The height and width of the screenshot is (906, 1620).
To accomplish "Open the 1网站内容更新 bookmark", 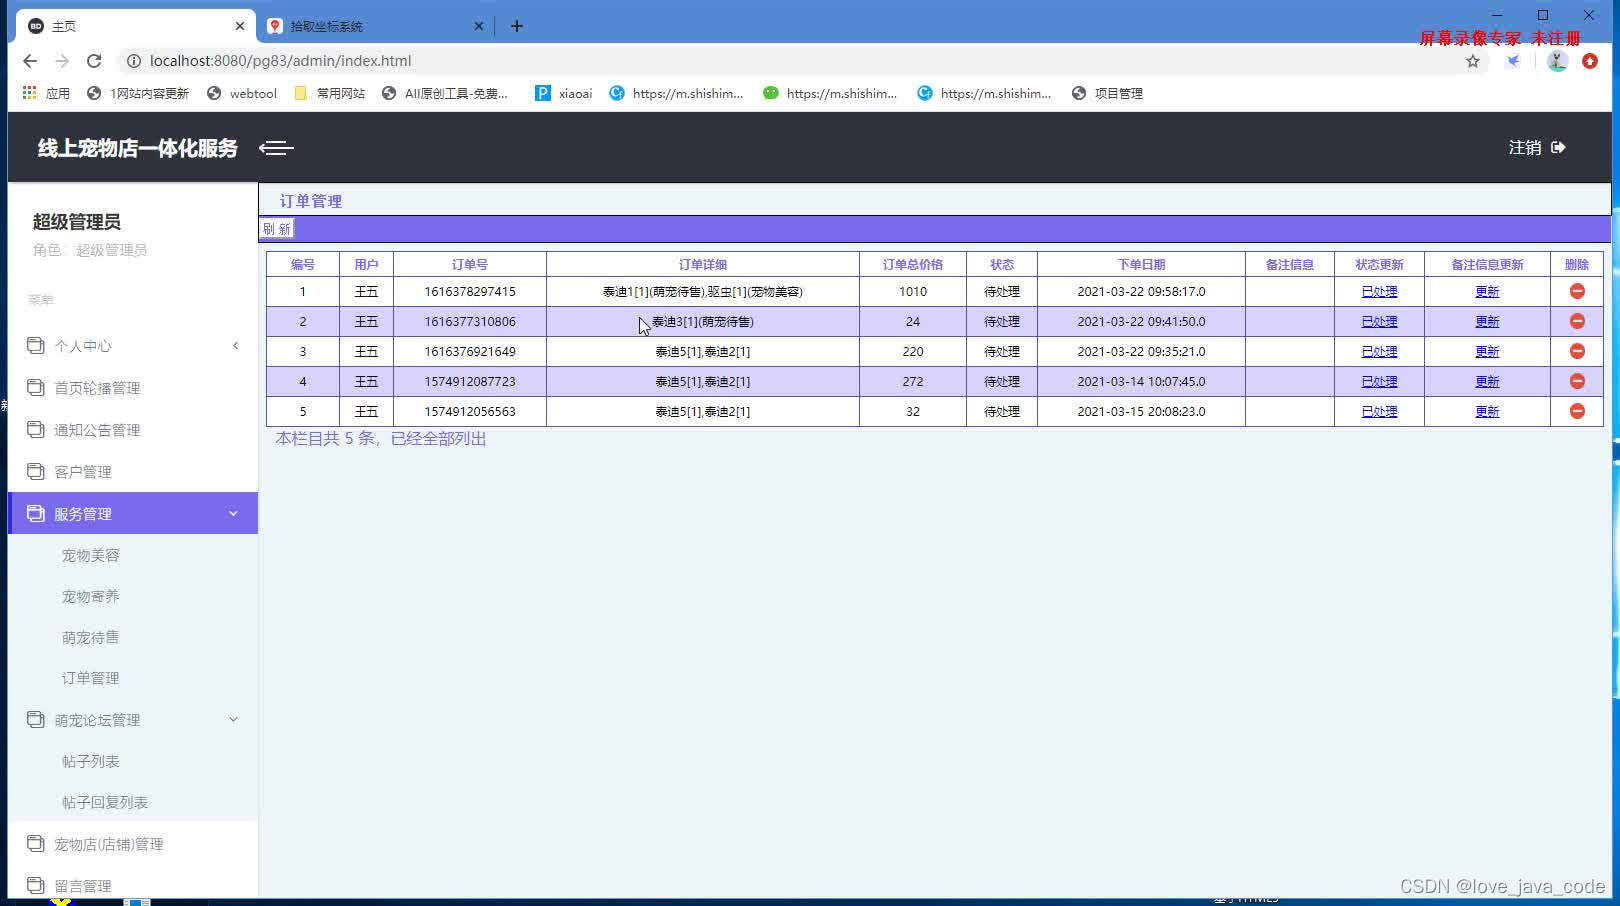I will pos(138,93).
